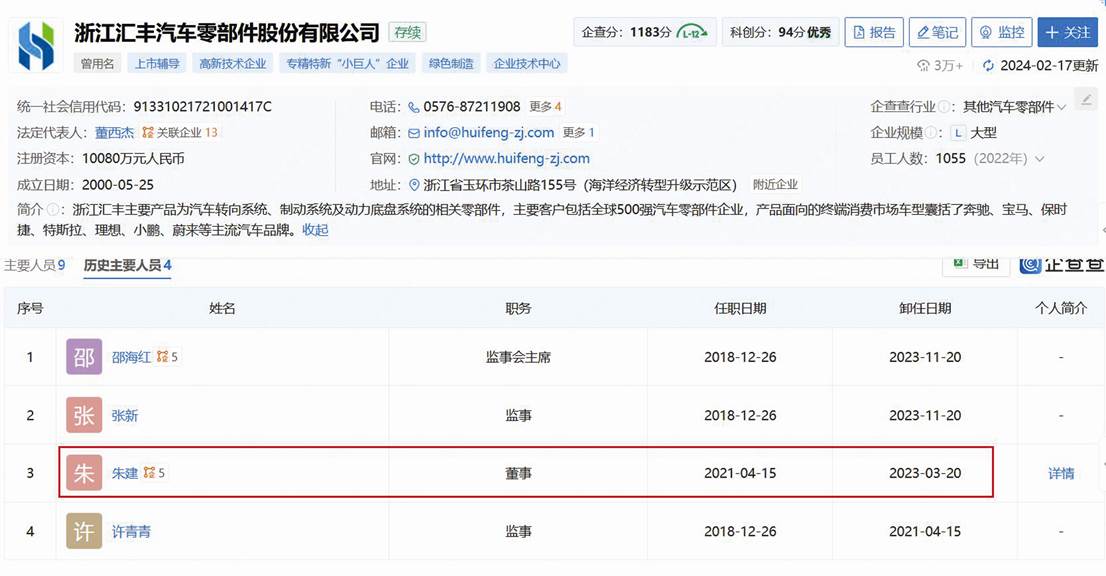Image resolution: width=1106 pixels, height=576 pixels.
Task: Click the refresh icon beside 2024-02-17更新
Action: (x=988, y=65)
